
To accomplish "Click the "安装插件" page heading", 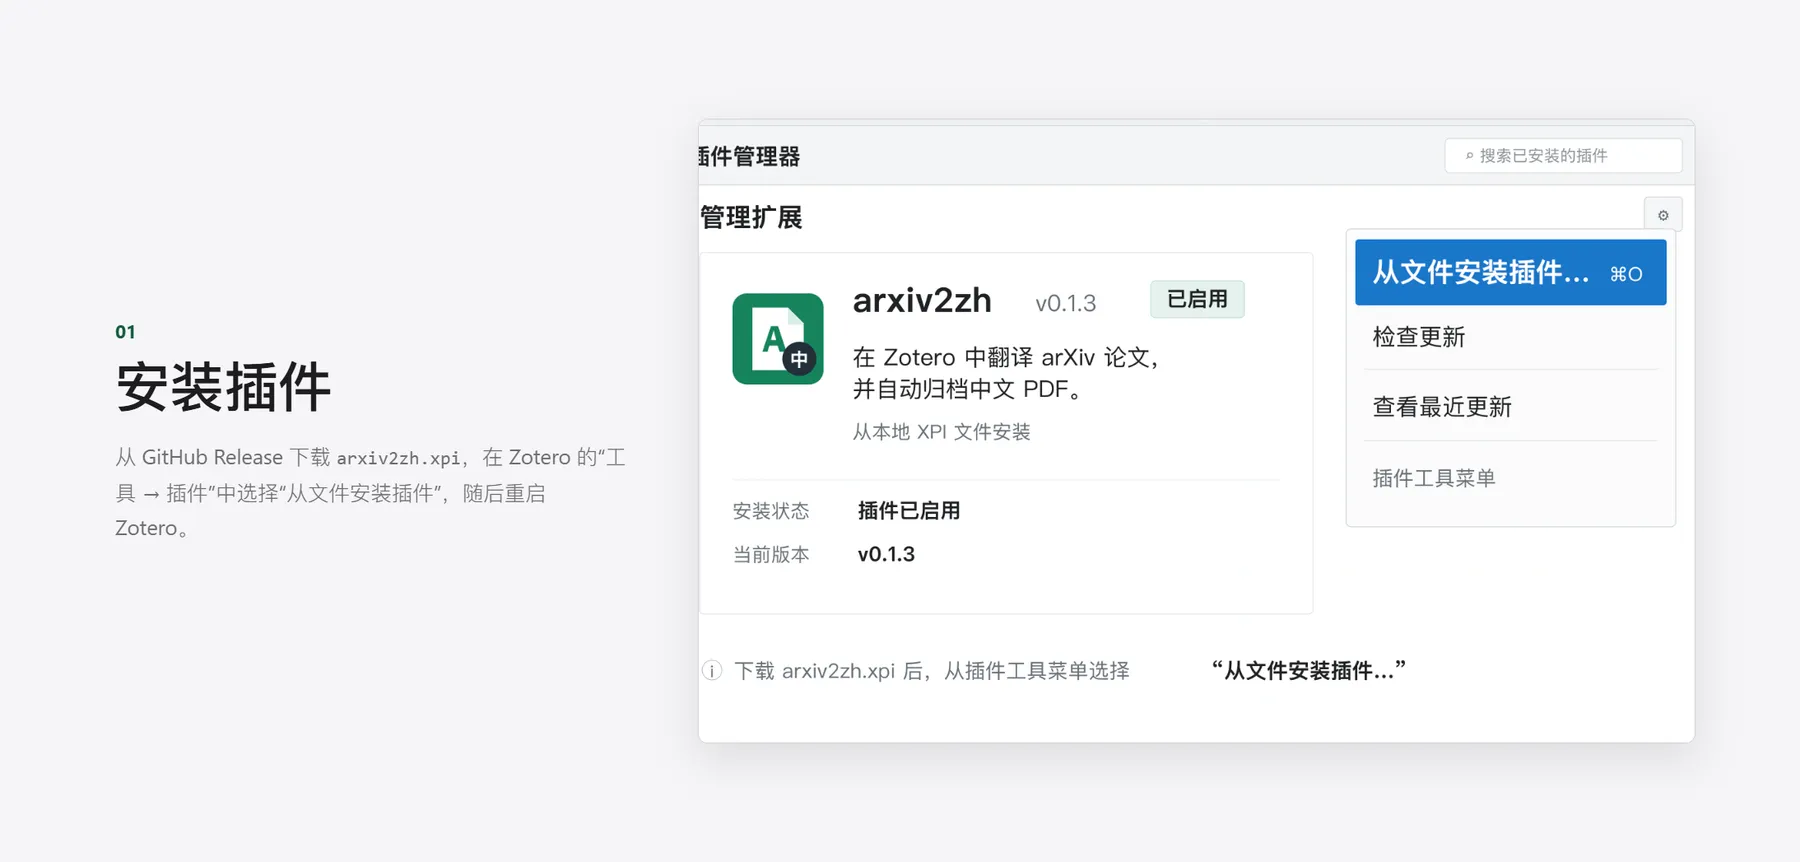I will click(x=223, y=387).
